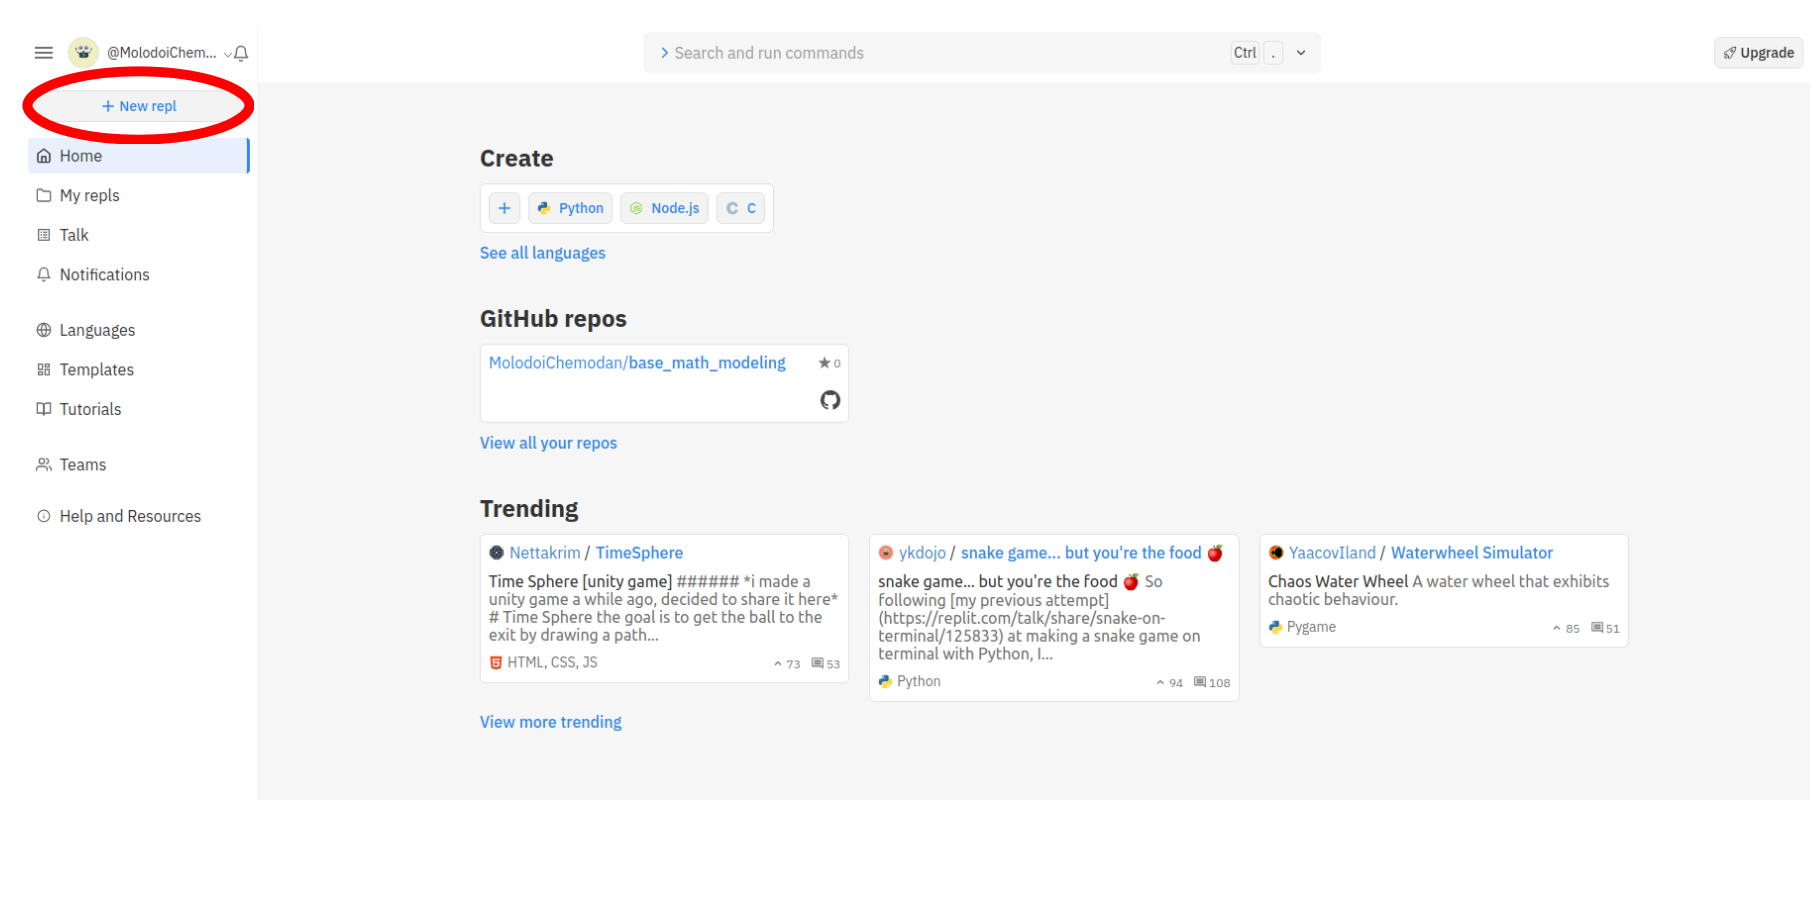
Task: Open comments icon showing 108
Action: click(1200, 682)
